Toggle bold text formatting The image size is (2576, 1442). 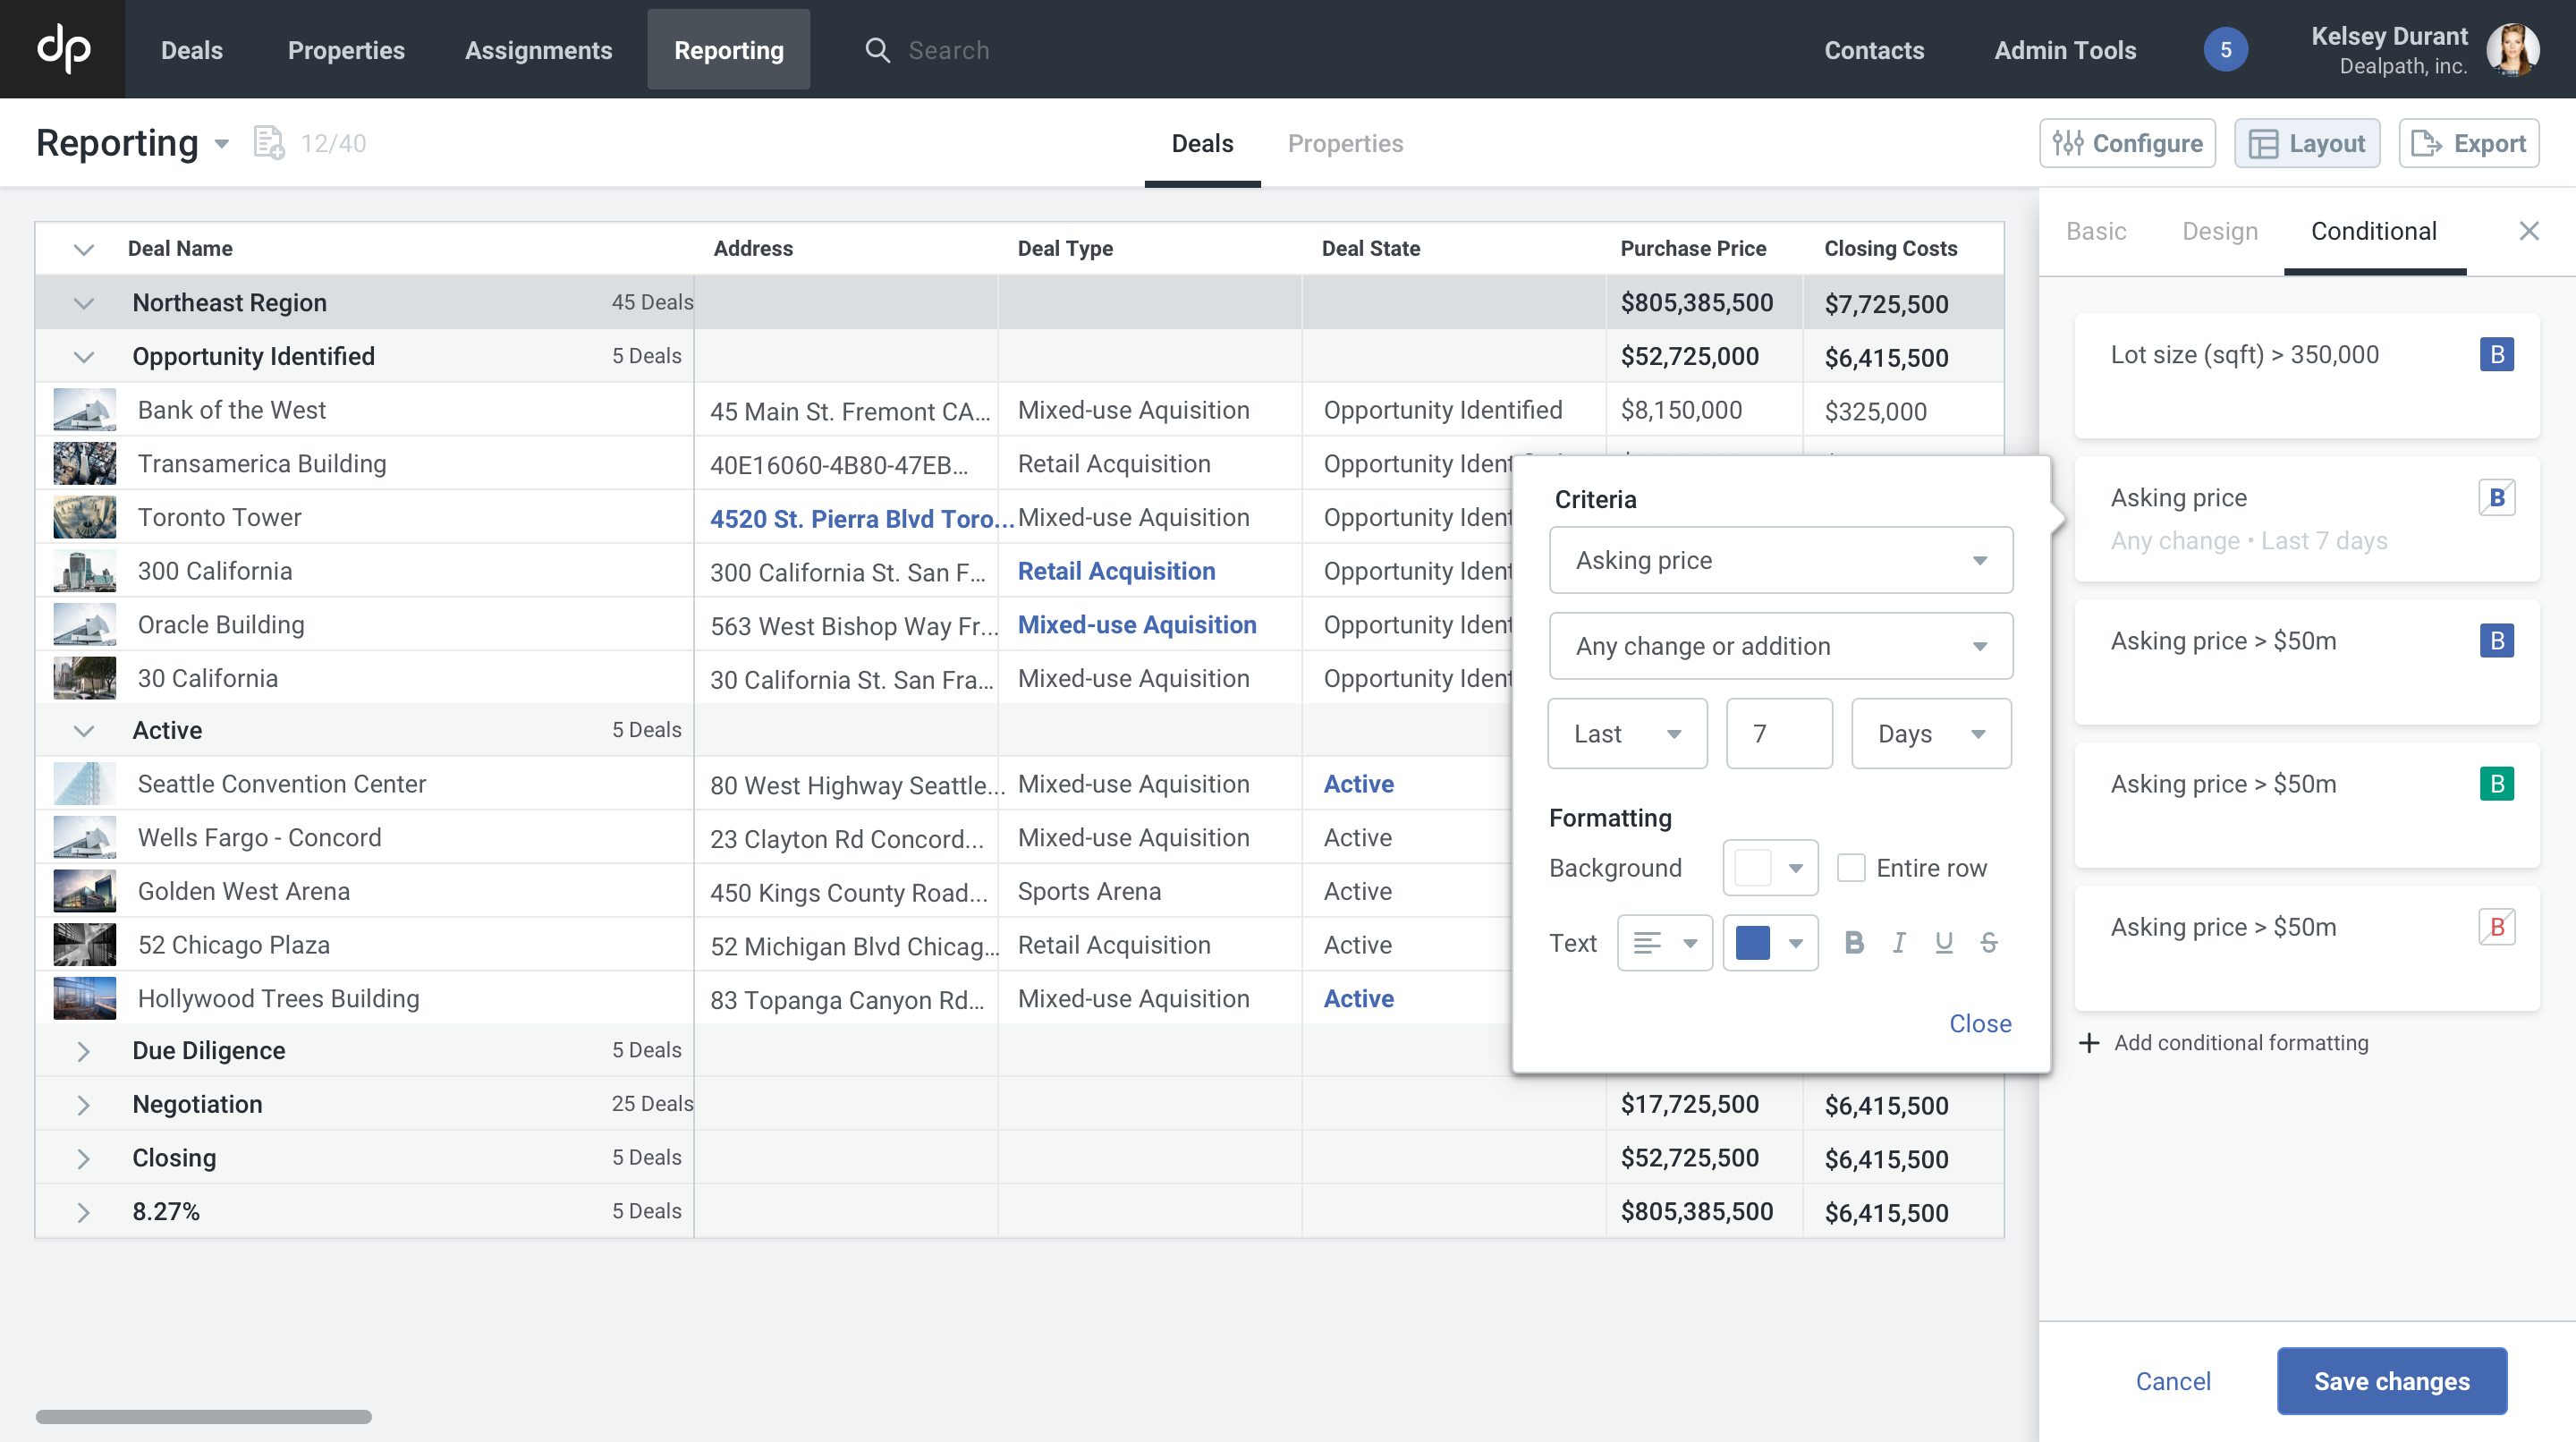pyautogui.click(x=1853, y=942)
